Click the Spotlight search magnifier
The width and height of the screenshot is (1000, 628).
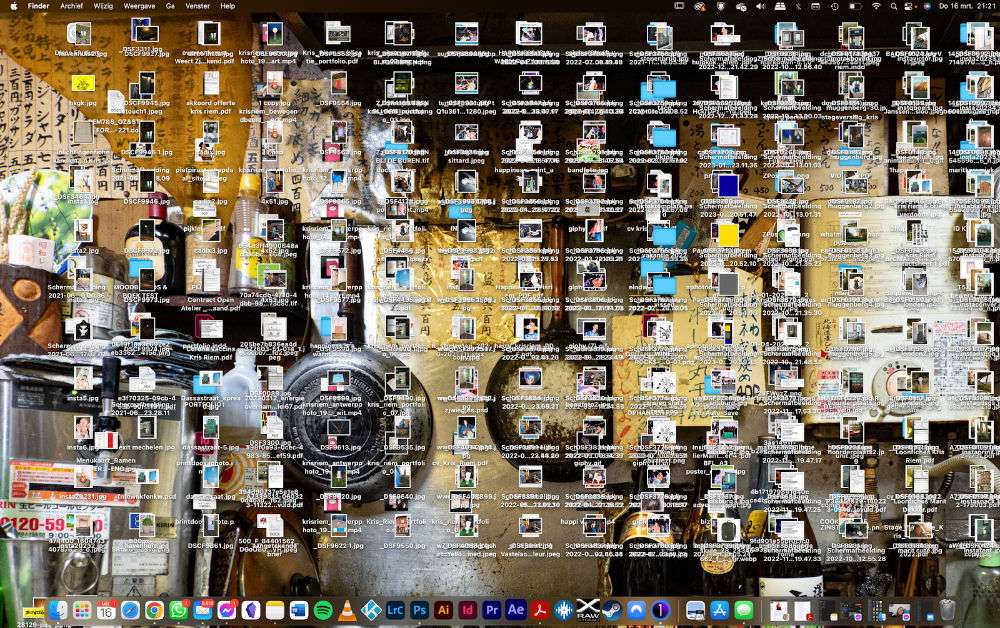click(893, 6)
